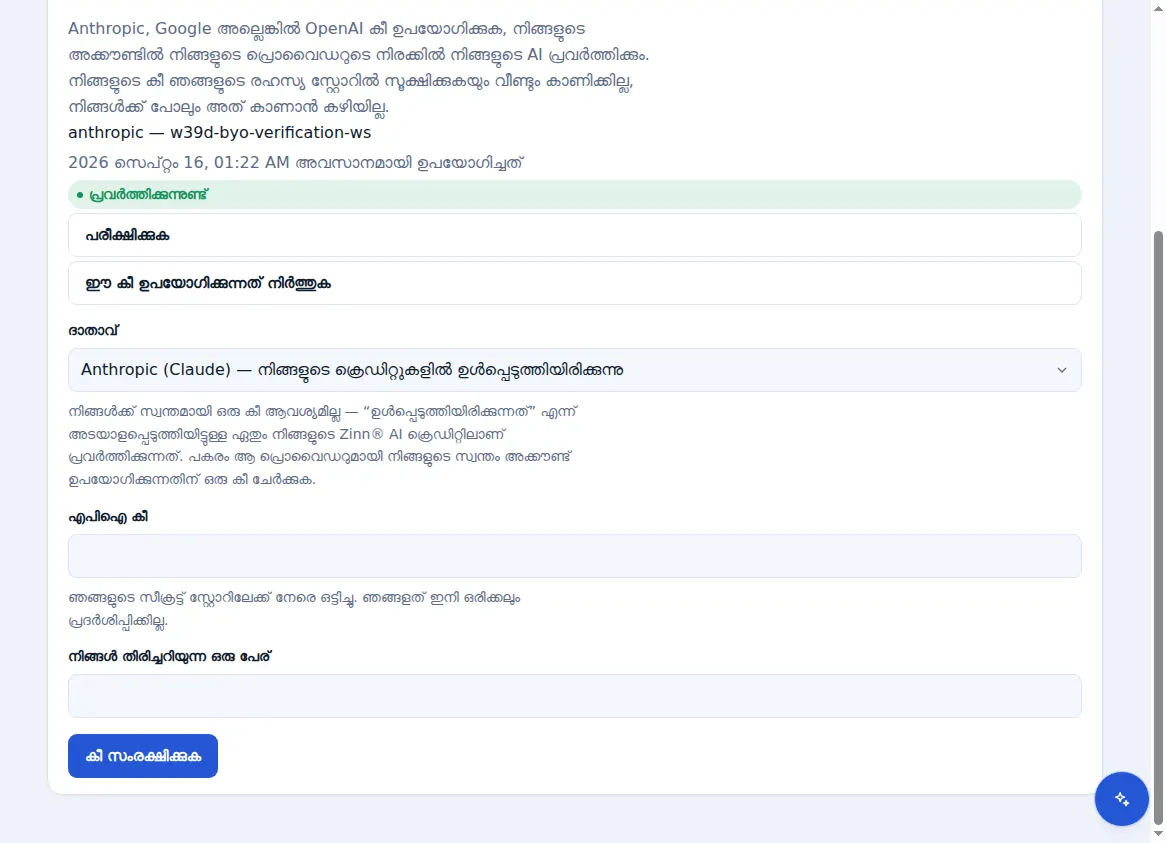Screen dimensions: 1166x843
Task: Focus the recognizable name input field
Action: [574, 696]
